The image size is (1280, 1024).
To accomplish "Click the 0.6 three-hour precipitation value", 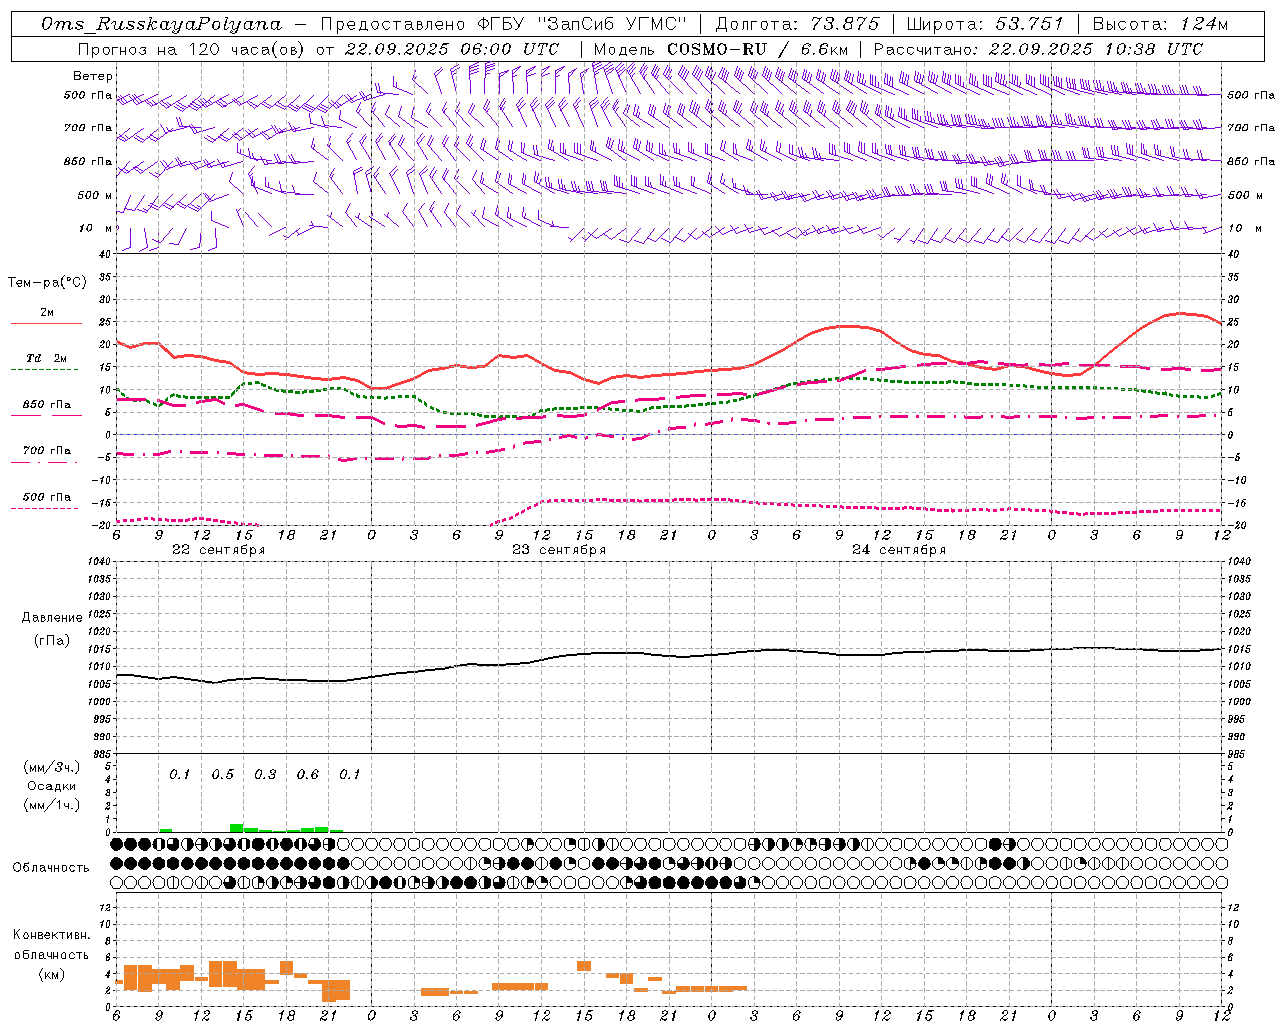I will click(x=308, y=775).
